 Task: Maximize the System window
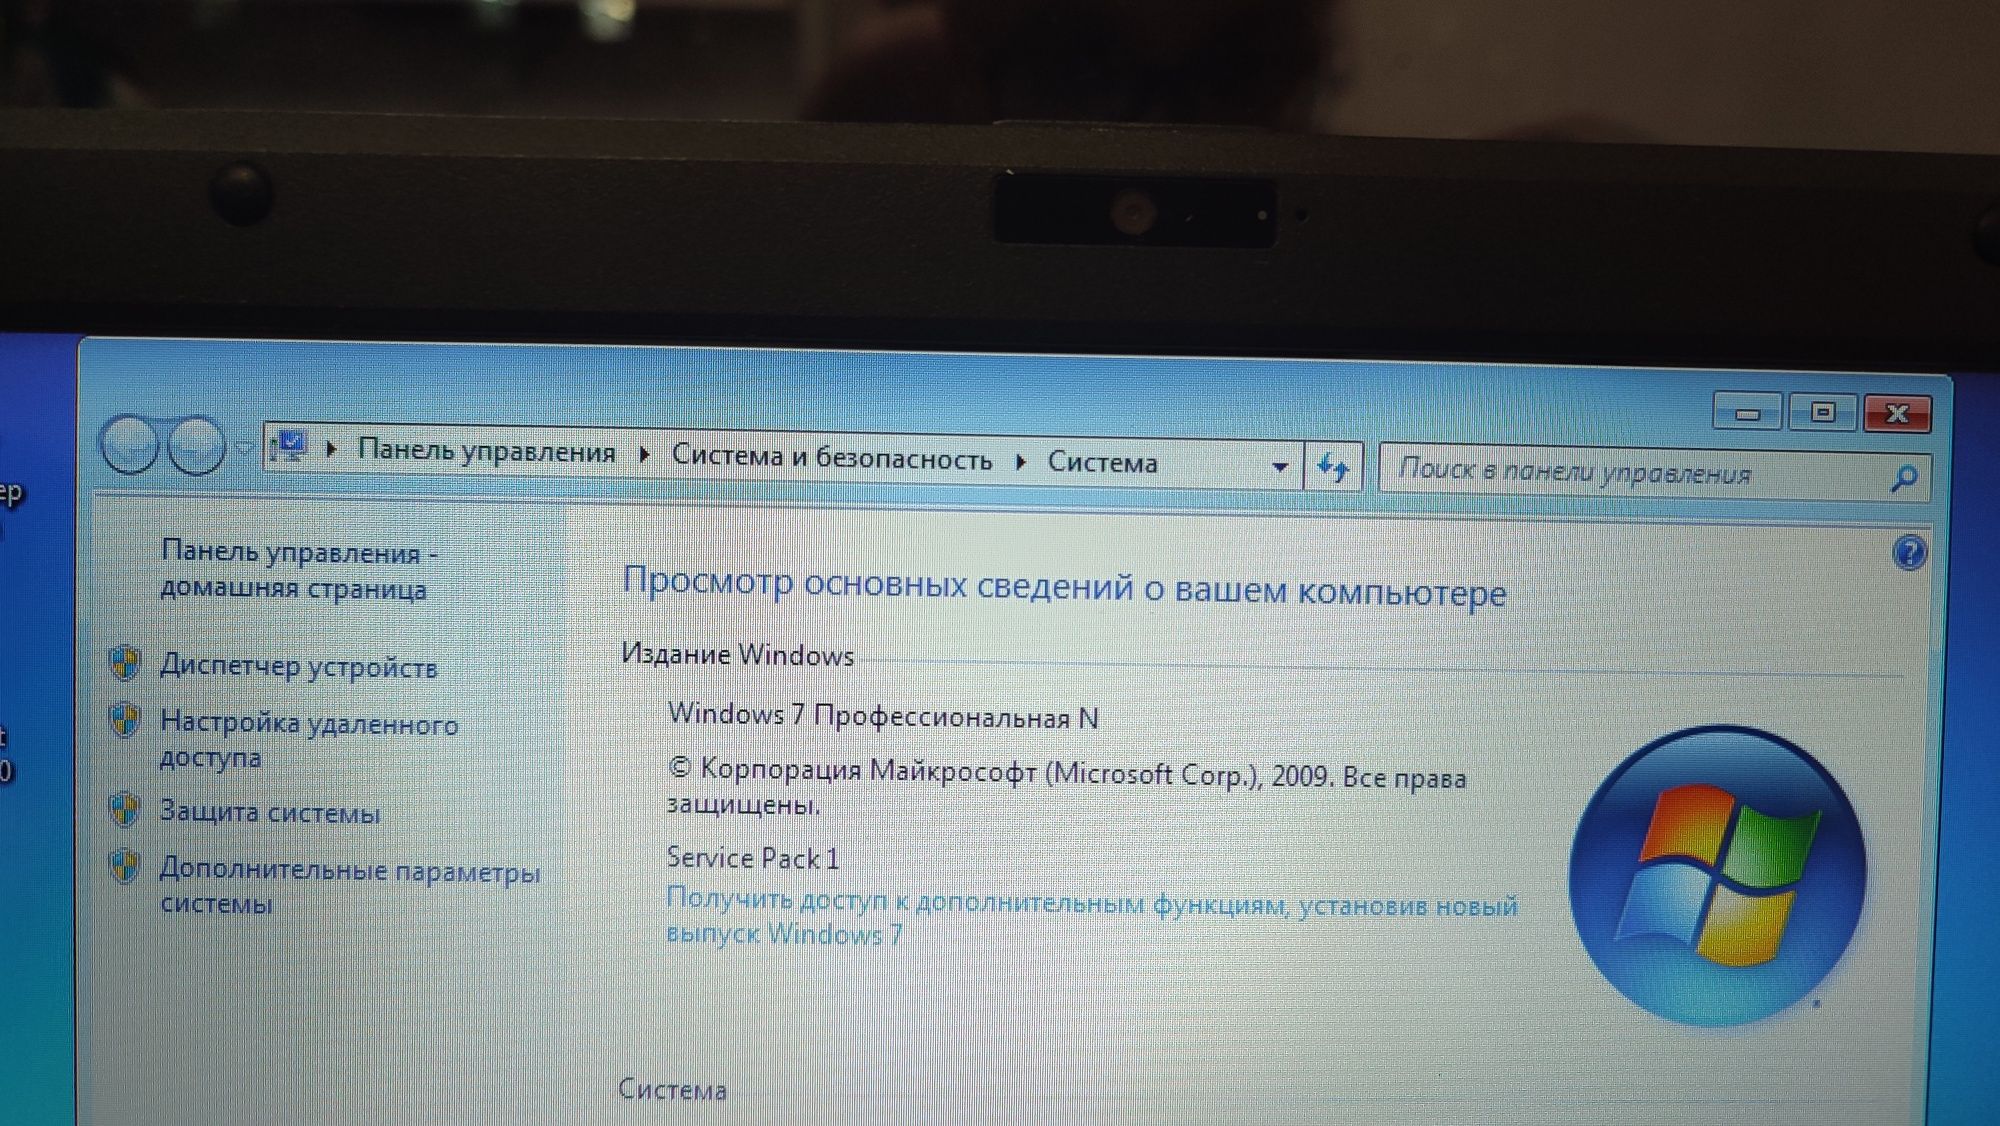(x=1822, y=412)
